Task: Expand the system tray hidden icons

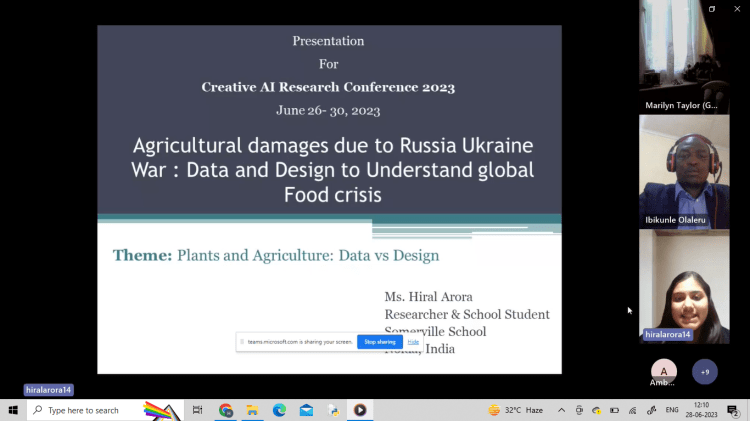Action: pos(564,410)
